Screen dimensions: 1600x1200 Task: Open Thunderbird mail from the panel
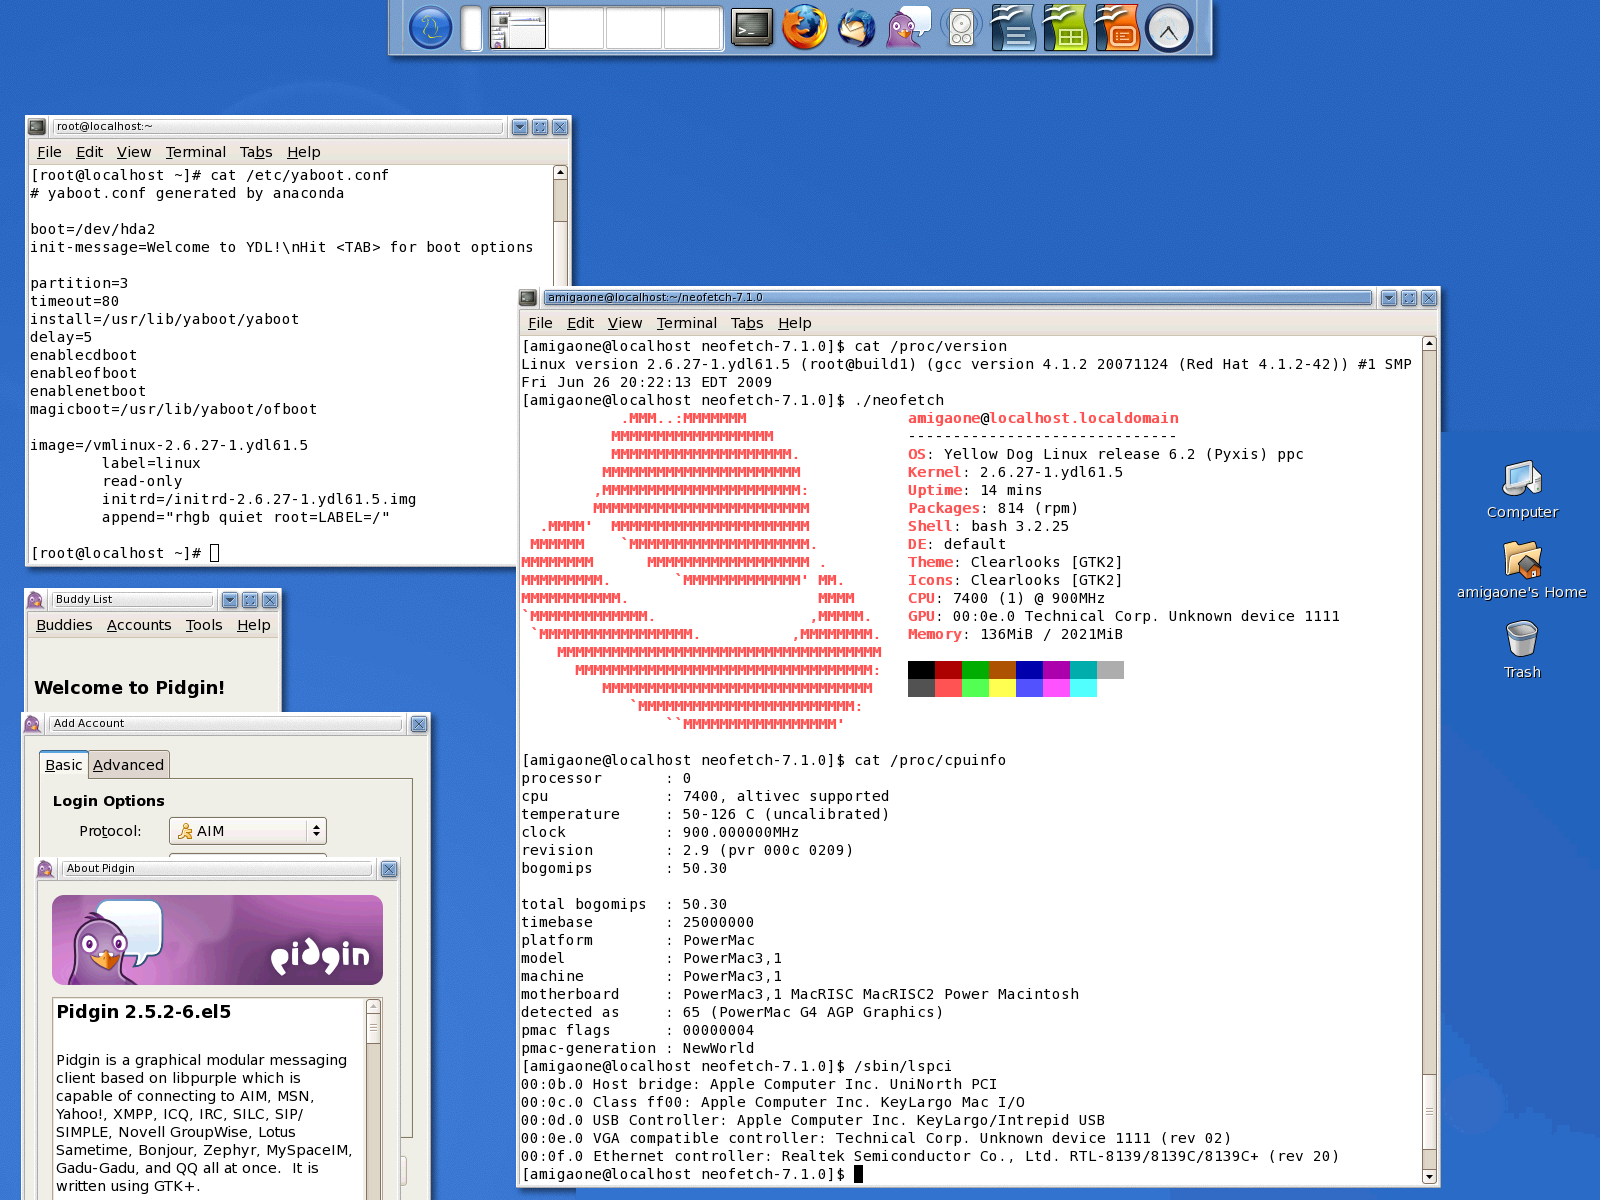point(856,27)
